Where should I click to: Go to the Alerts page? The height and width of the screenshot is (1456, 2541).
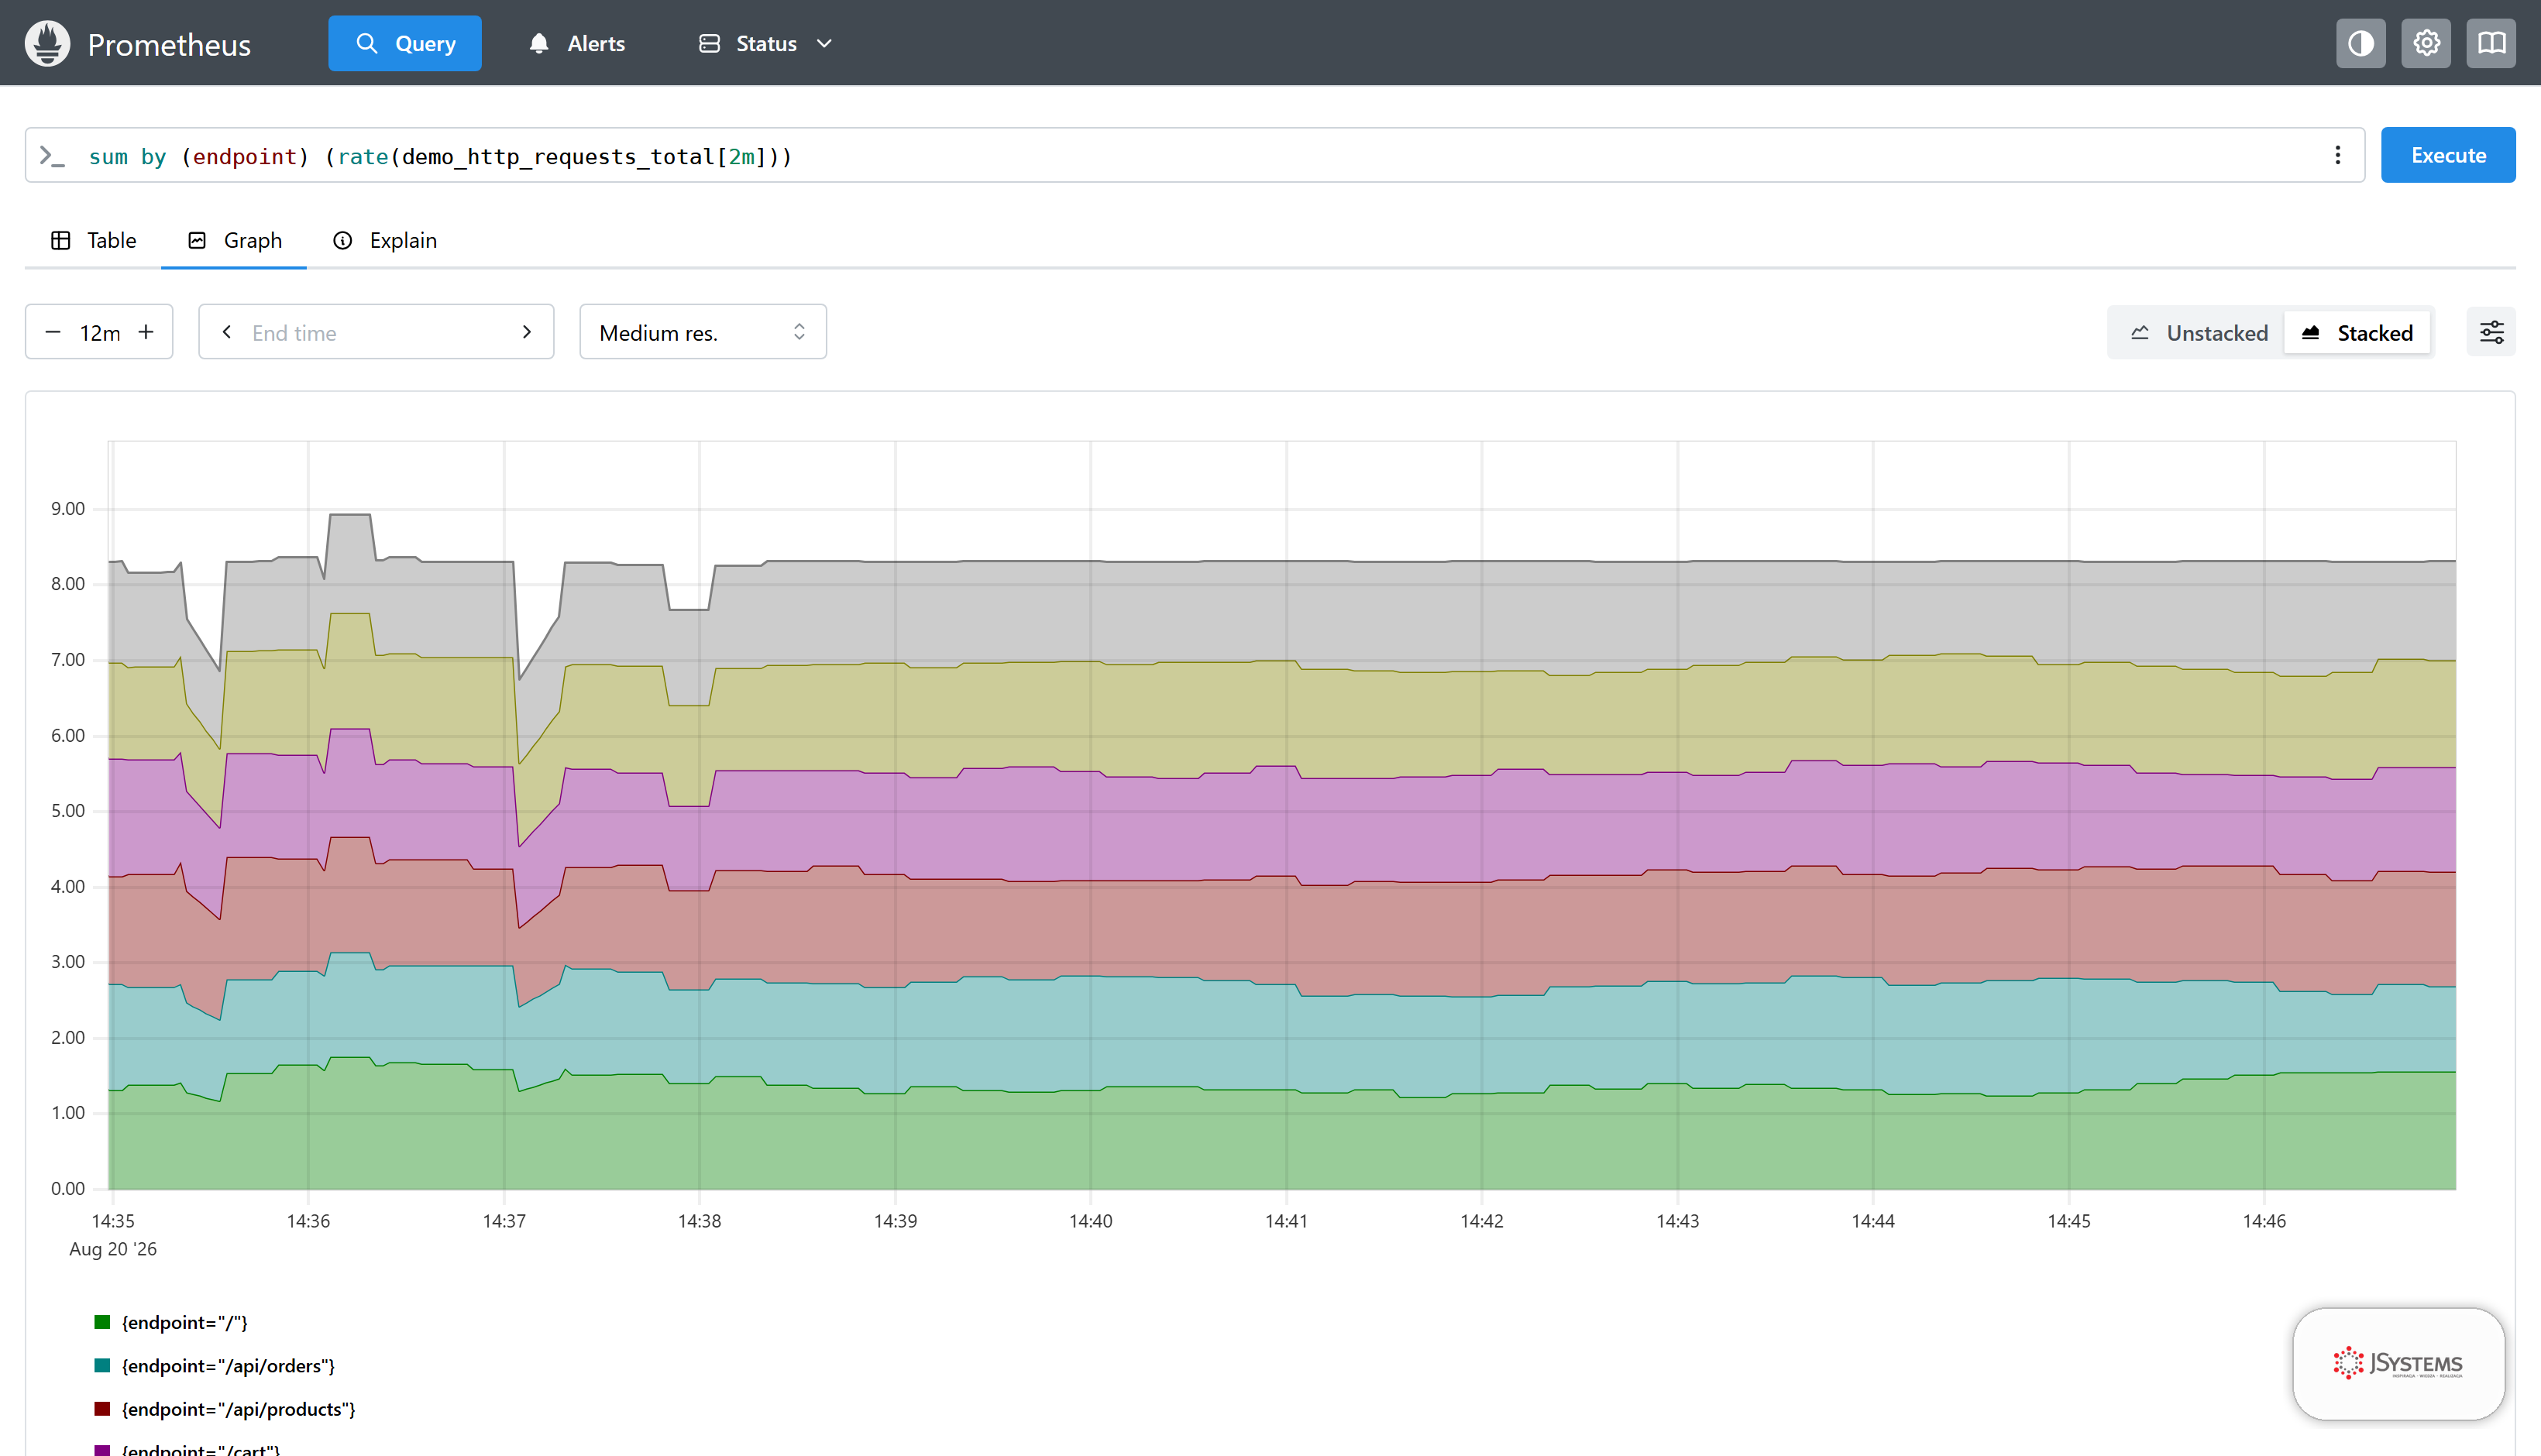pos(576,43)
